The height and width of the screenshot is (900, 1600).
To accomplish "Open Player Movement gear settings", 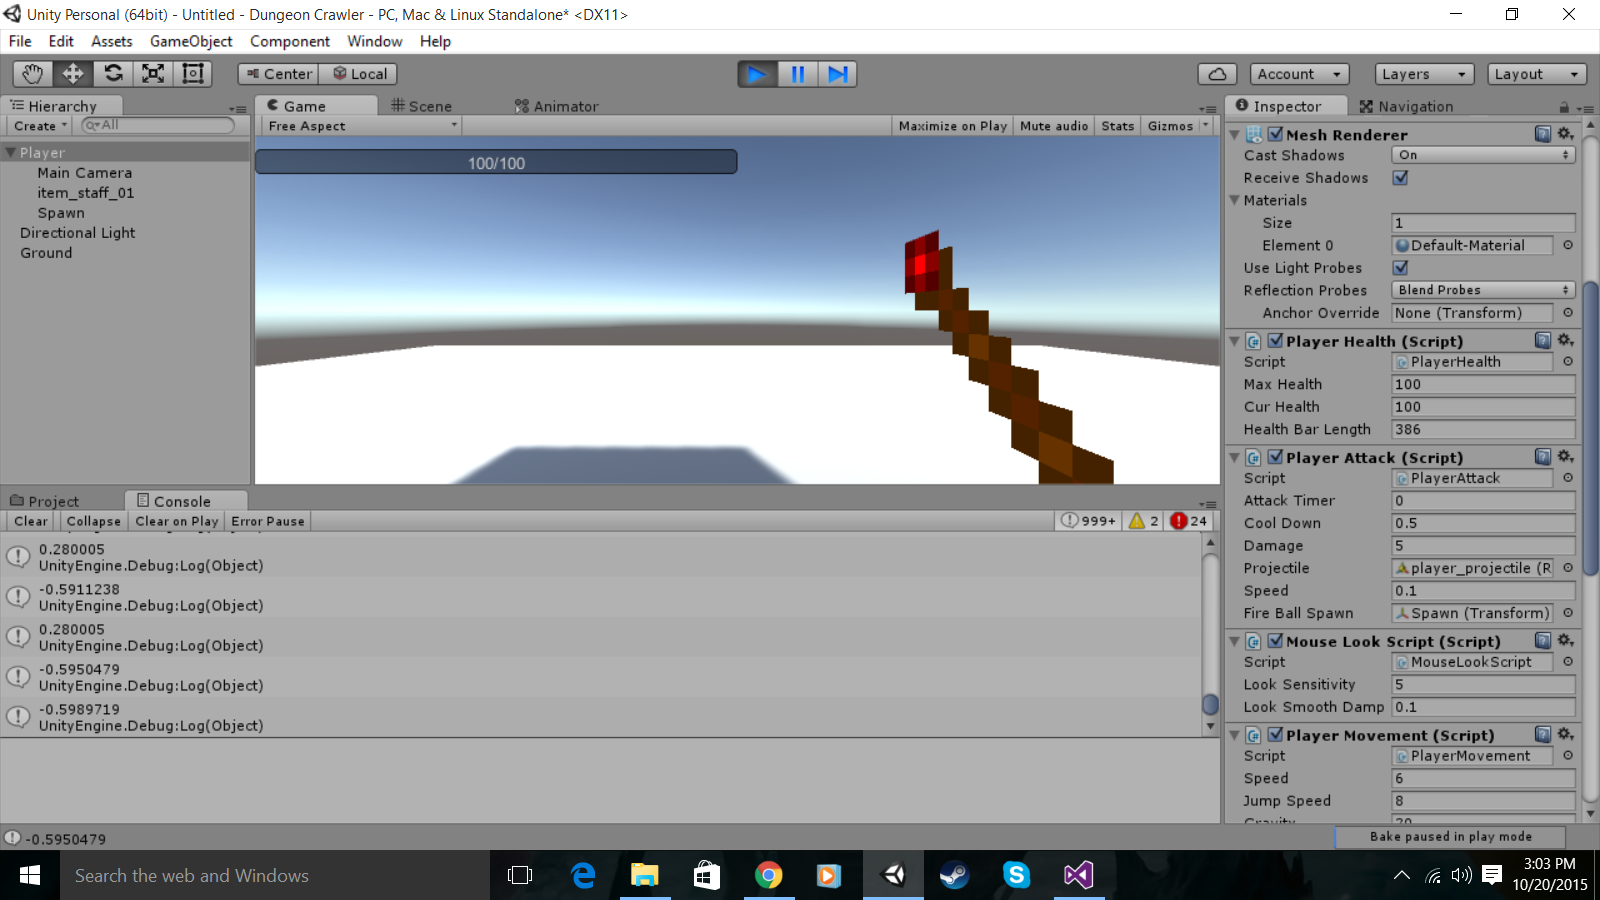I will coord(1566,735).
